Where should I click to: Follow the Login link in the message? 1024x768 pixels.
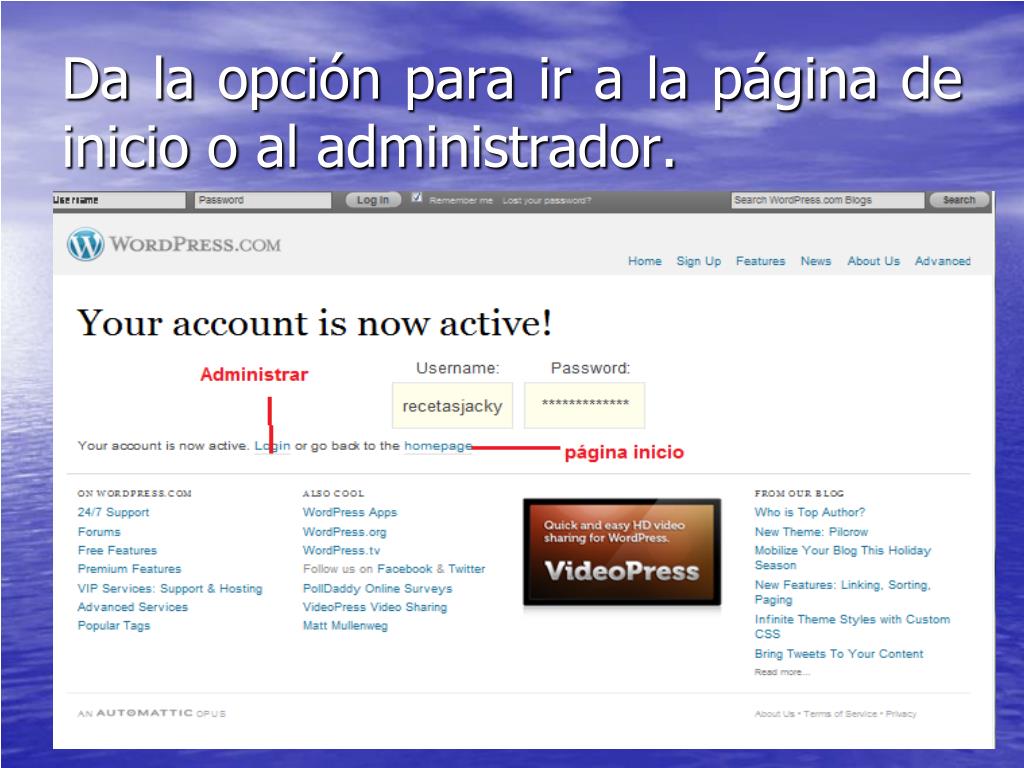pos(272,446)
